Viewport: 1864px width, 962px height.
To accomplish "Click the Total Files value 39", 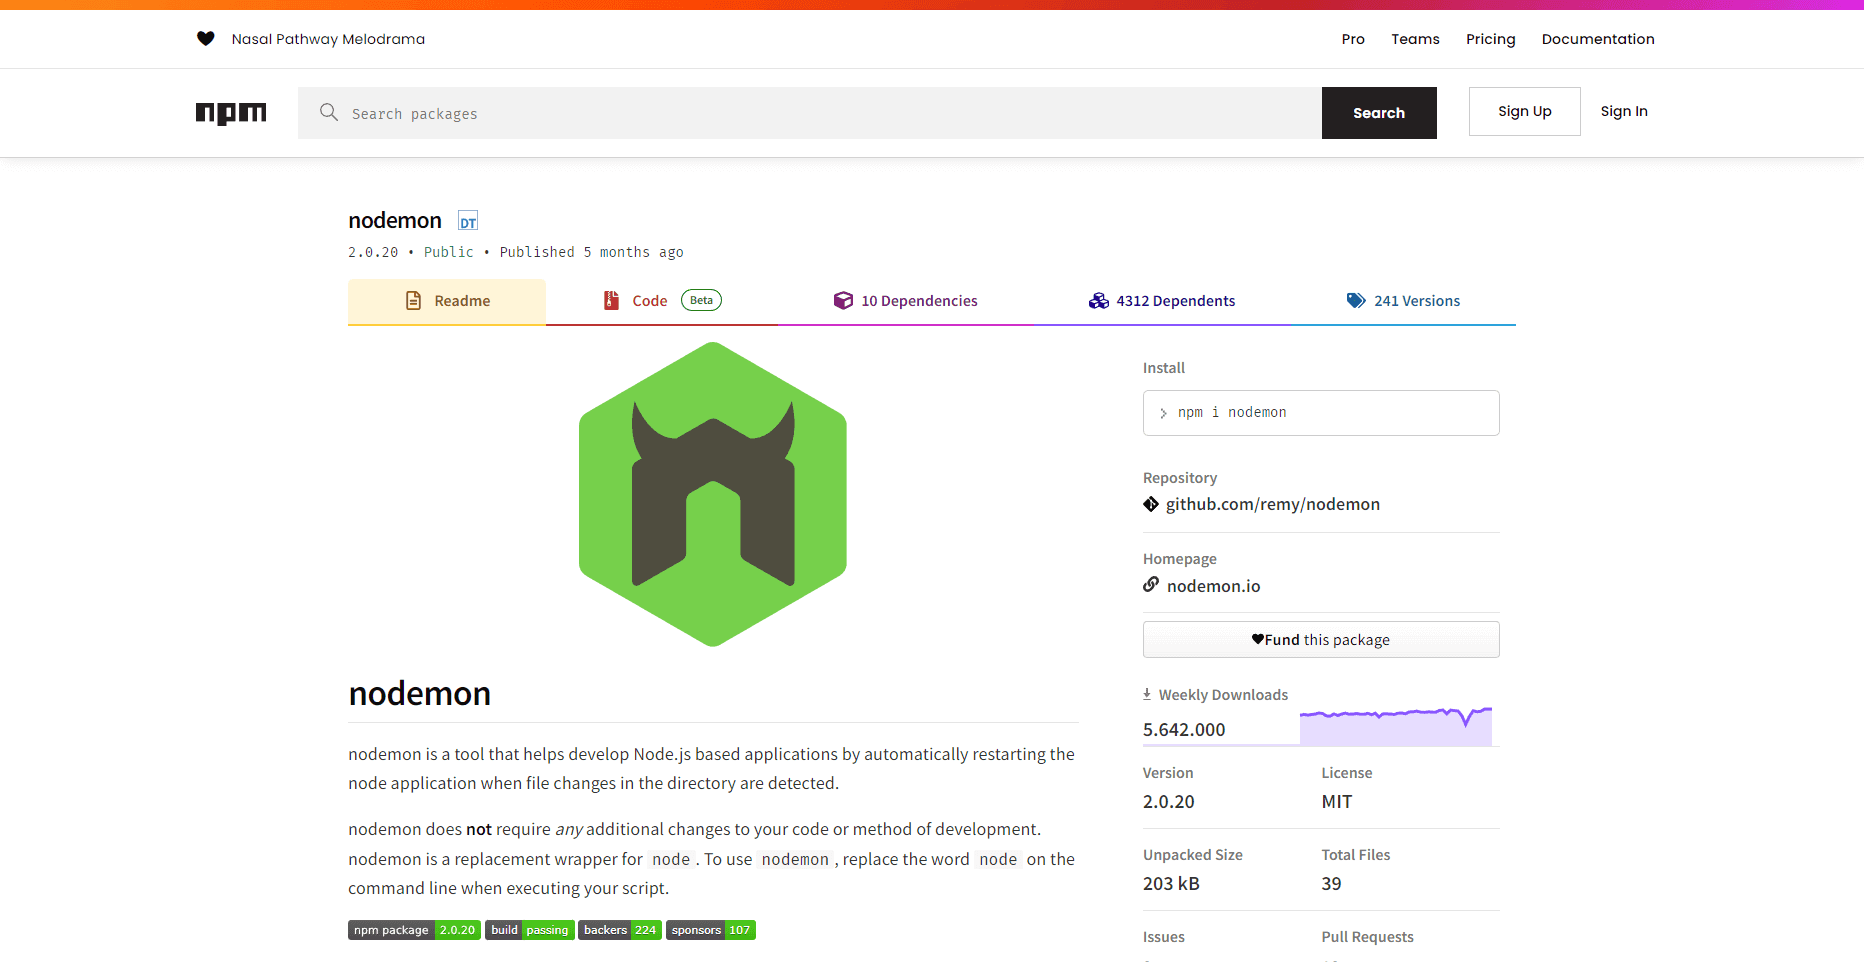I will click(x=1332, y=884).
